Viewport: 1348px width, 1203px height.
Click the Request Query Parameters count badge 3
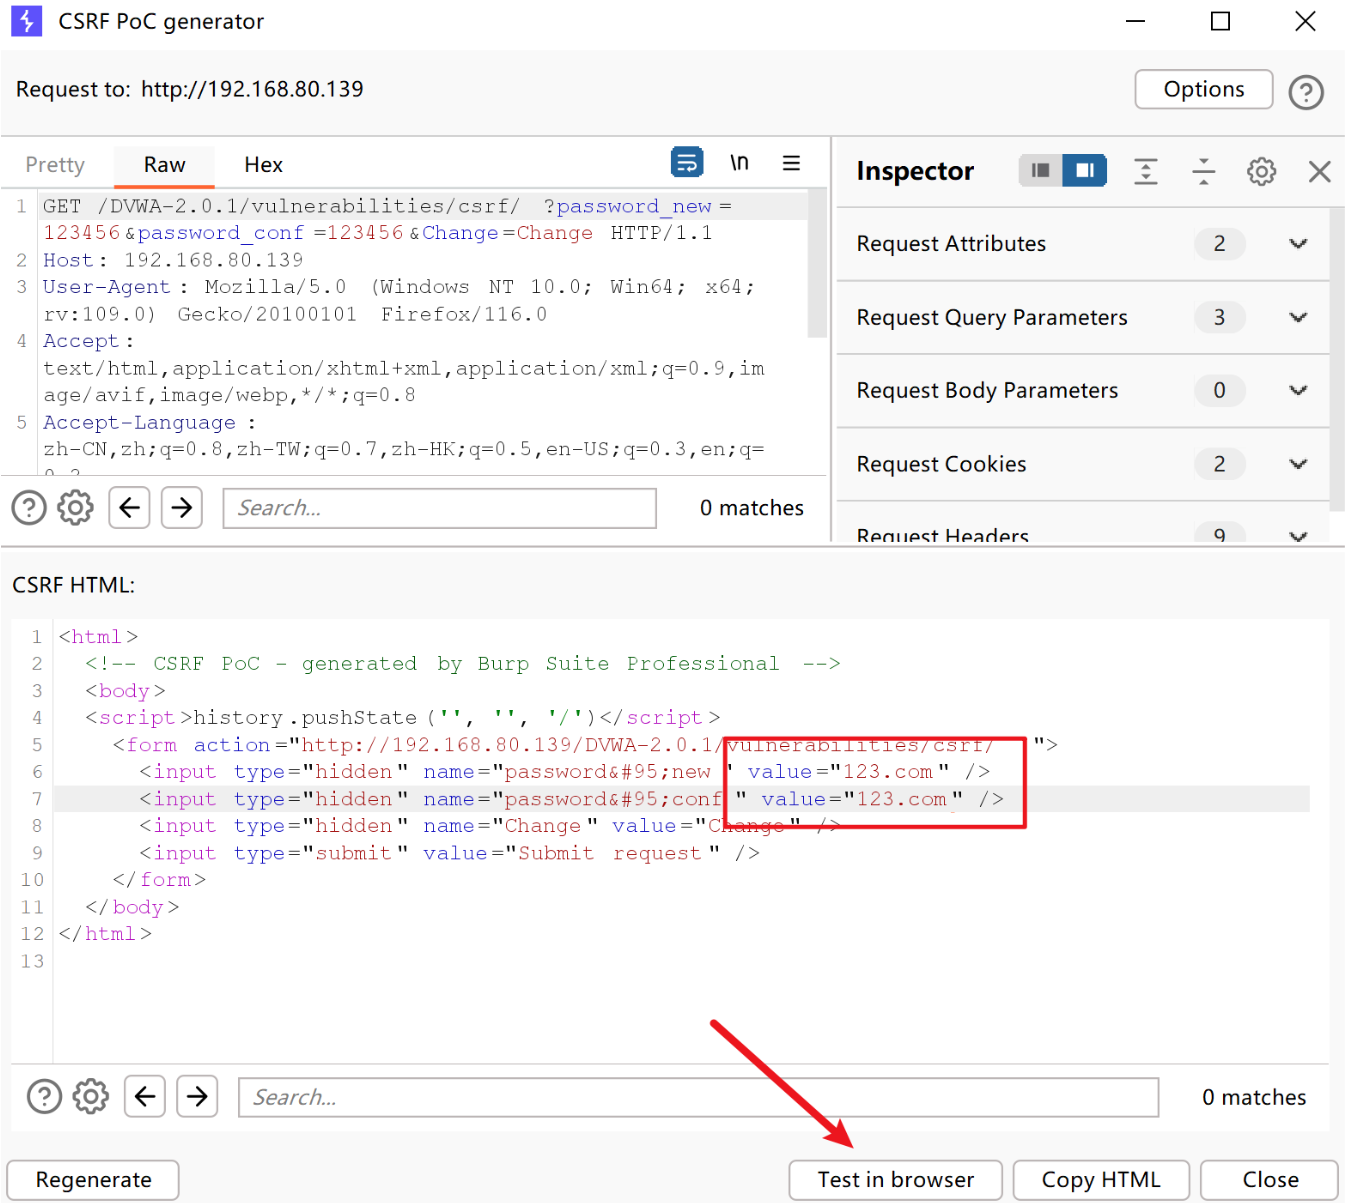pos(1219,318)
